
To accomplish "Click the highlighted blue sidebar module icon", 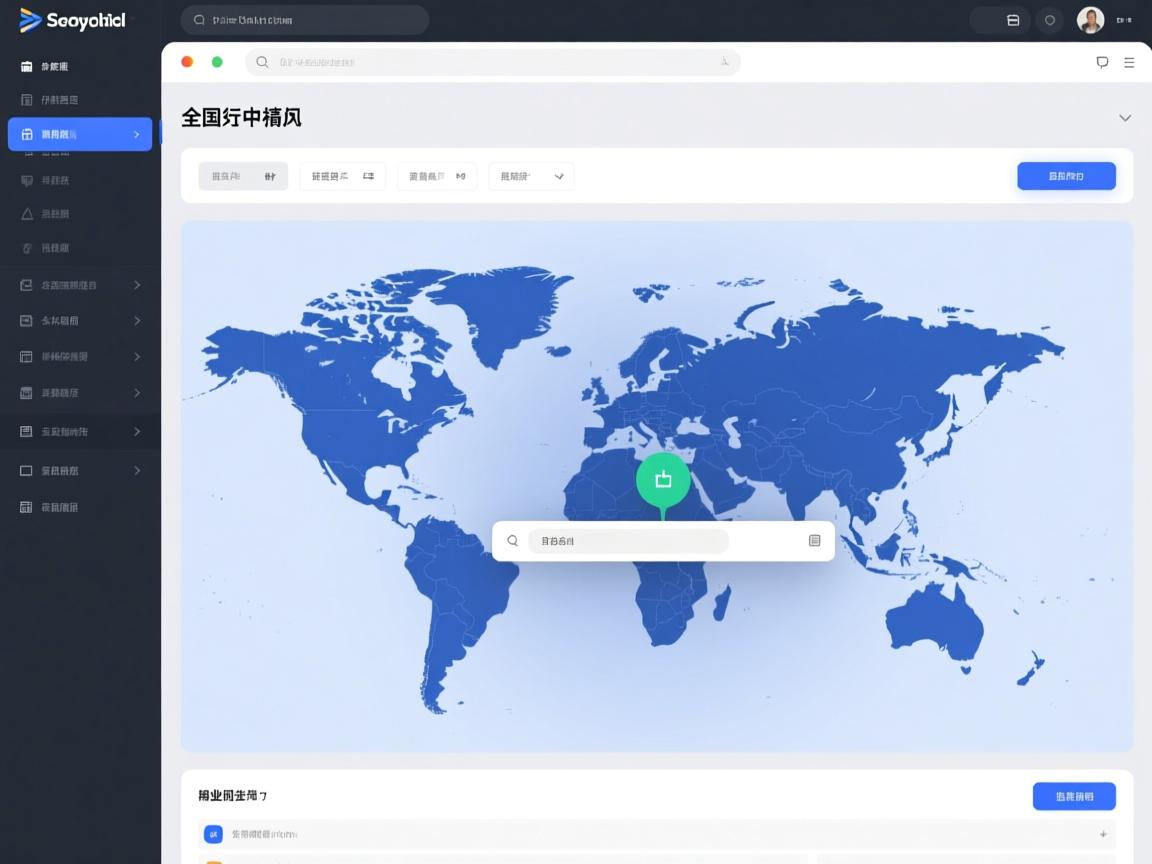I will 26,133.
